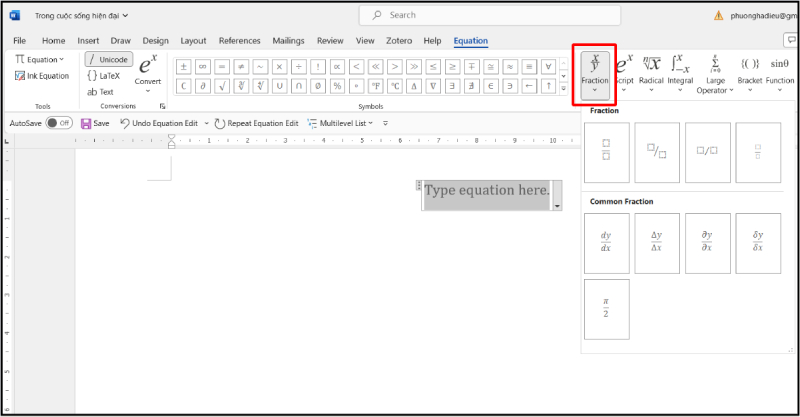Image resolution: width=800 pixels, height=417 pixels.
Task: Switch to the References tab
Action: click(x=239, y=41)
